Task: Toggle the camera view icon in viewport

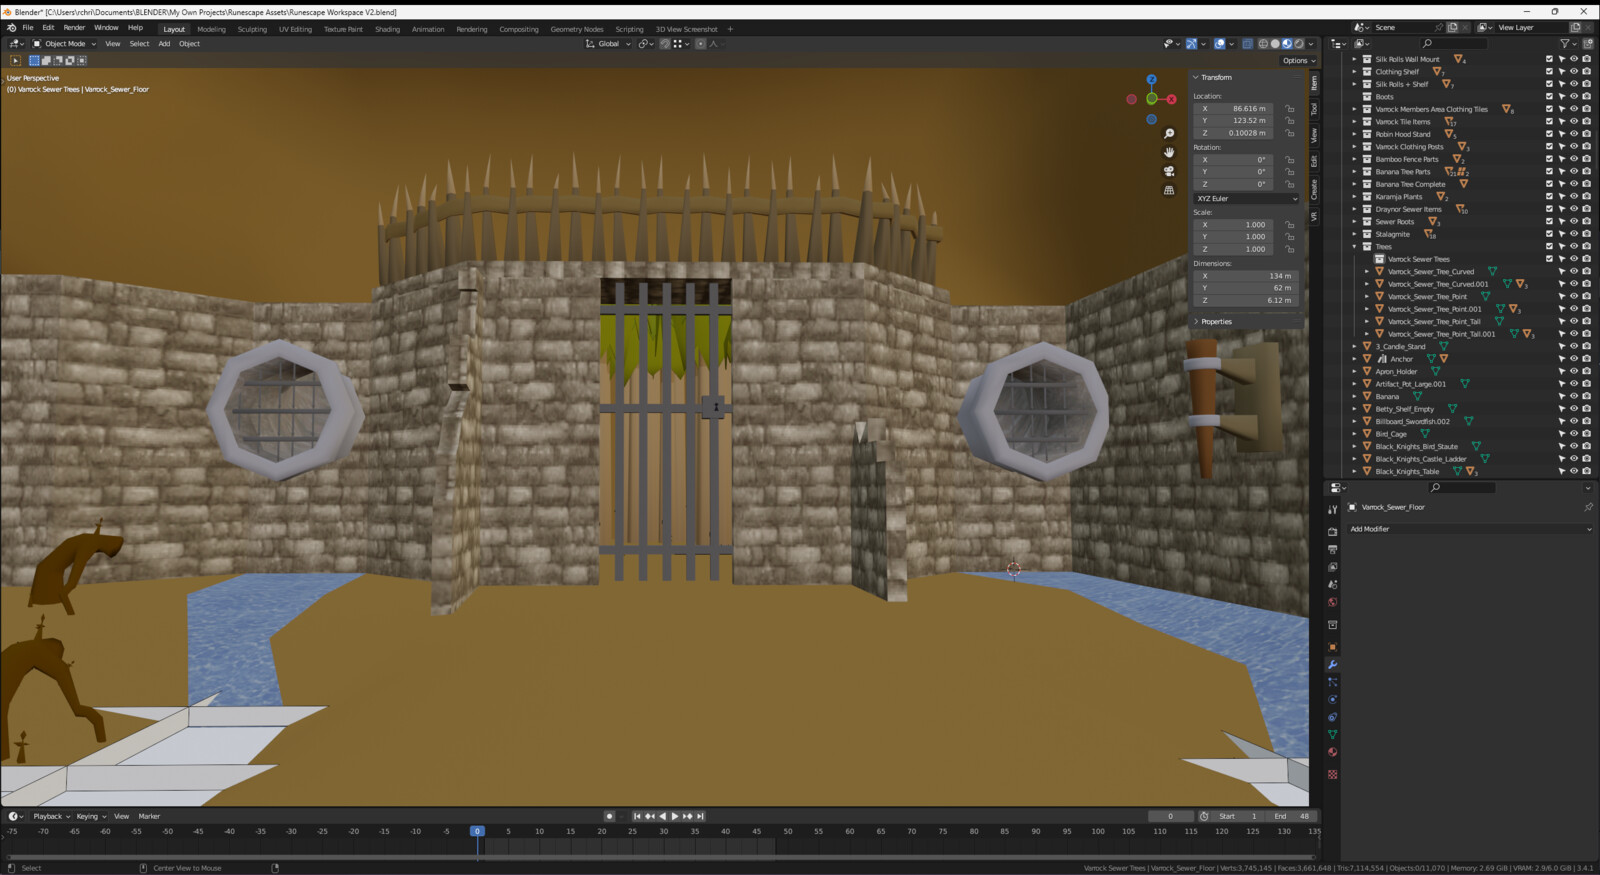Action: click(1169, 171)
